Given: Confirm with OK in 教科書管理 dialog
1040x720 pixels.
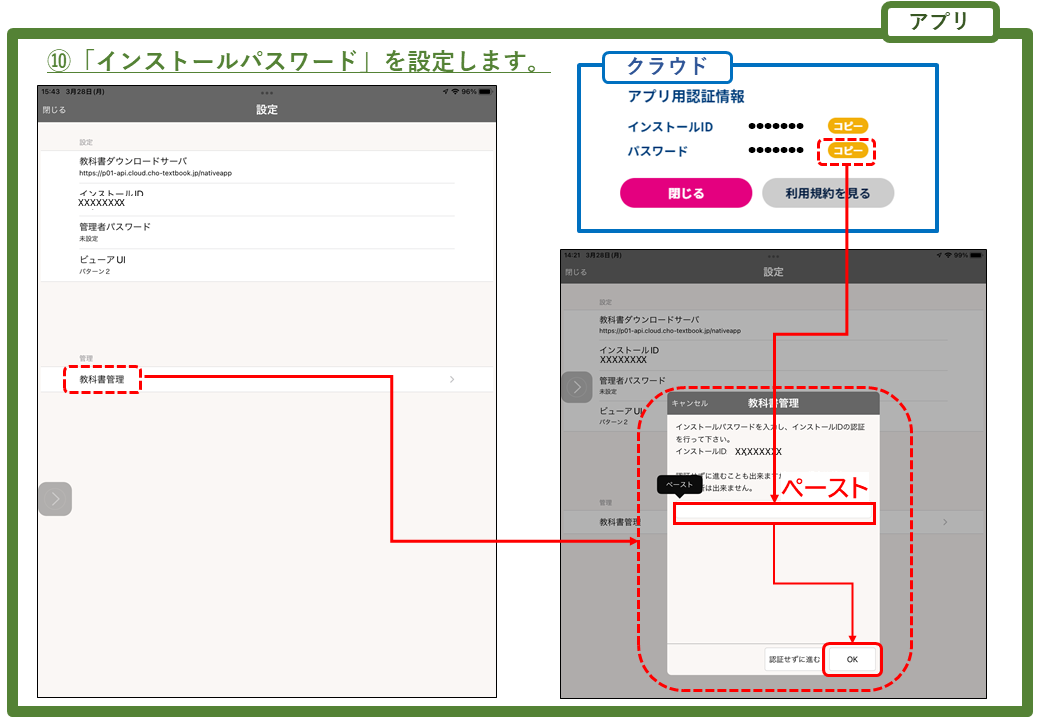Looking at the screenshot, I should [852, 659].
